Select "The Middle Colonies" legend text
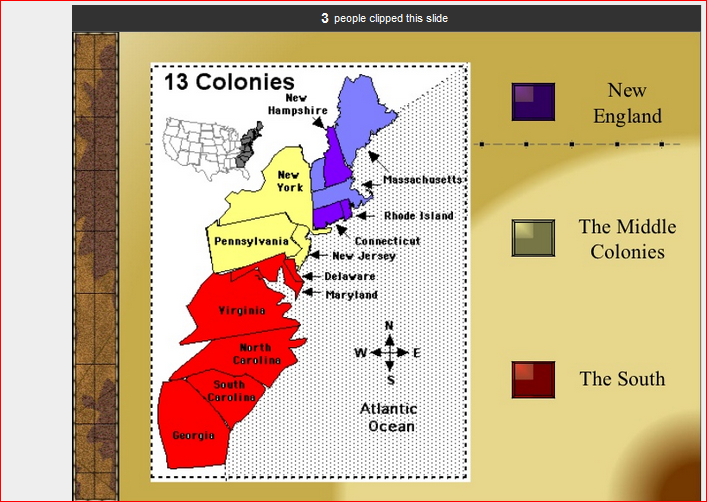Image resolution: width=707 pixels, height=502 pixels. (627, 239)
